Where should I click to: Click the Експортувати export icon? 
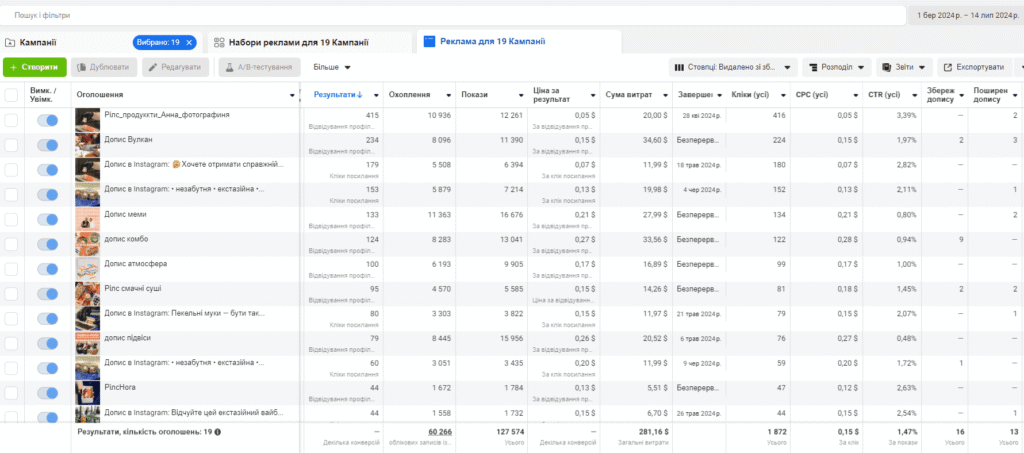tap(948, 67)
